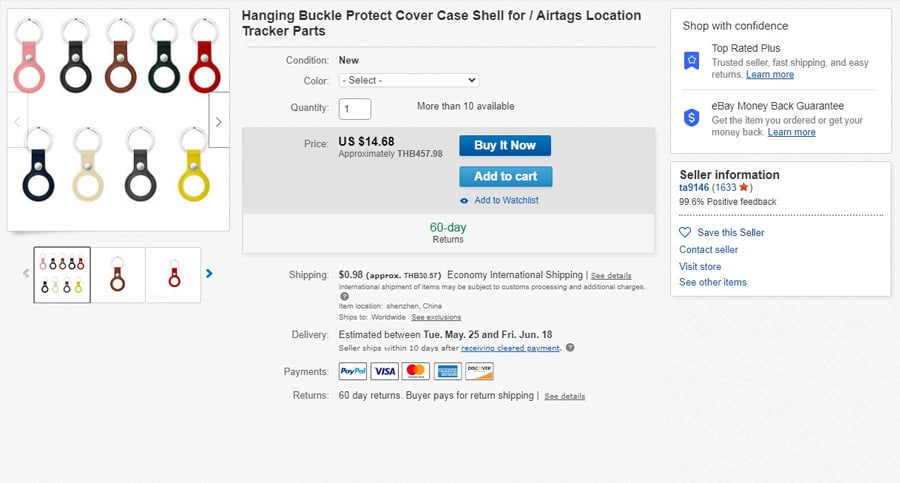Click the Visa card icon
Screen dimensions: 900x483
pyautogui.click(x=384, y=371)
